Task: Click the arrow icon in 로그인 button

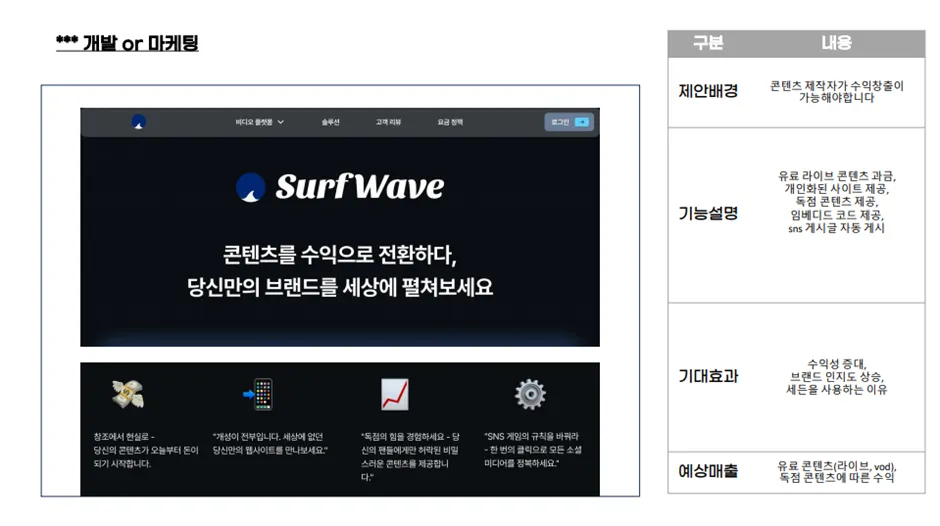Action: click(x=582, y=122)
